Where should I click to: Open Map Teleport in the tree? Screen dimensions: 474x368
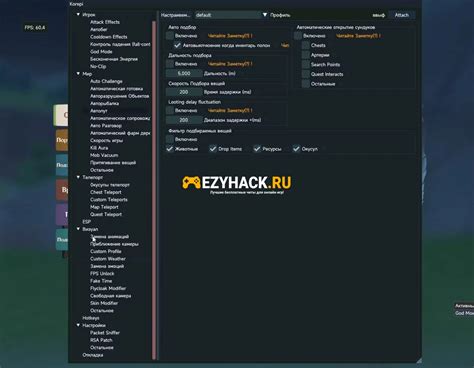click(104, 207)
